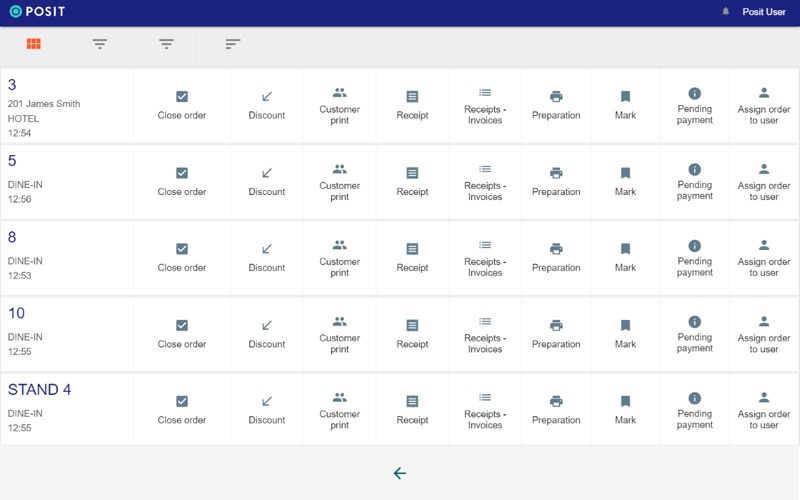The height and width of the screenshot is (500, 800).
Task: Open Receipts - Invoices for order 8
Action: point(485,258)
